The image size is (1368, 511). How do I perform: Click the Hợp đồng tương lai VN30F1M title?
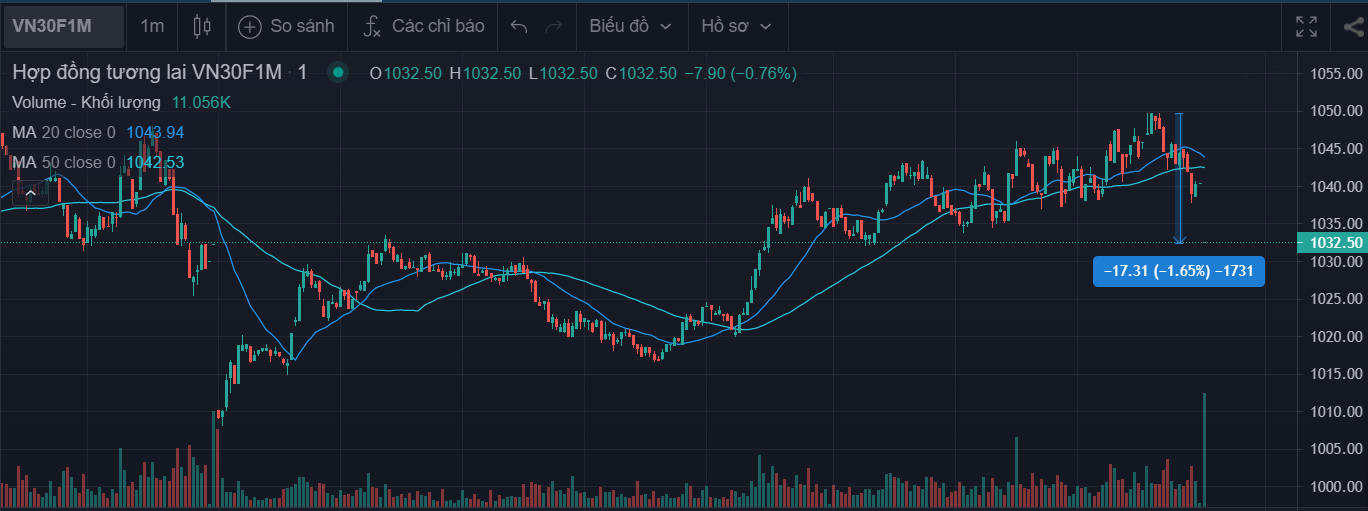(148, 73)
